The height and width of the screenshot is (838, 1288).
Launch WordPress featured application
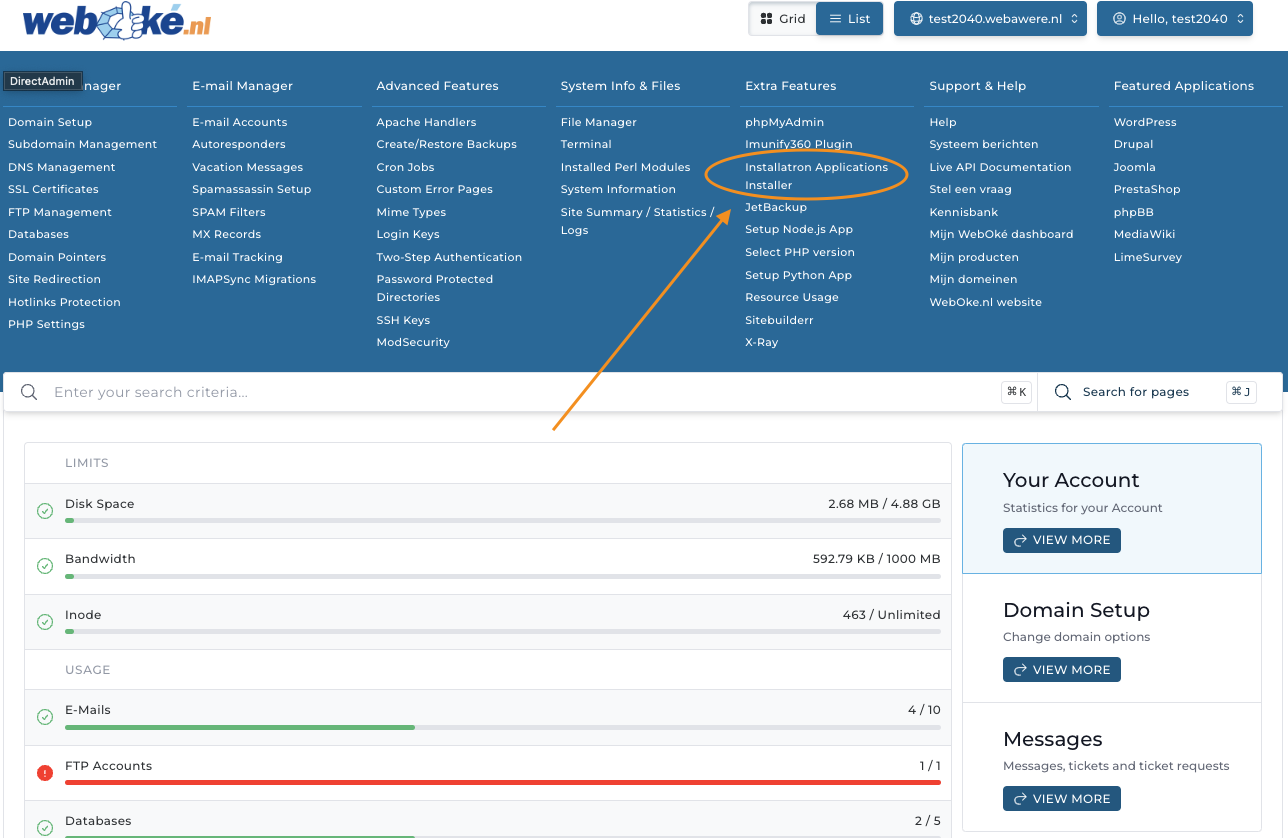1145,122
